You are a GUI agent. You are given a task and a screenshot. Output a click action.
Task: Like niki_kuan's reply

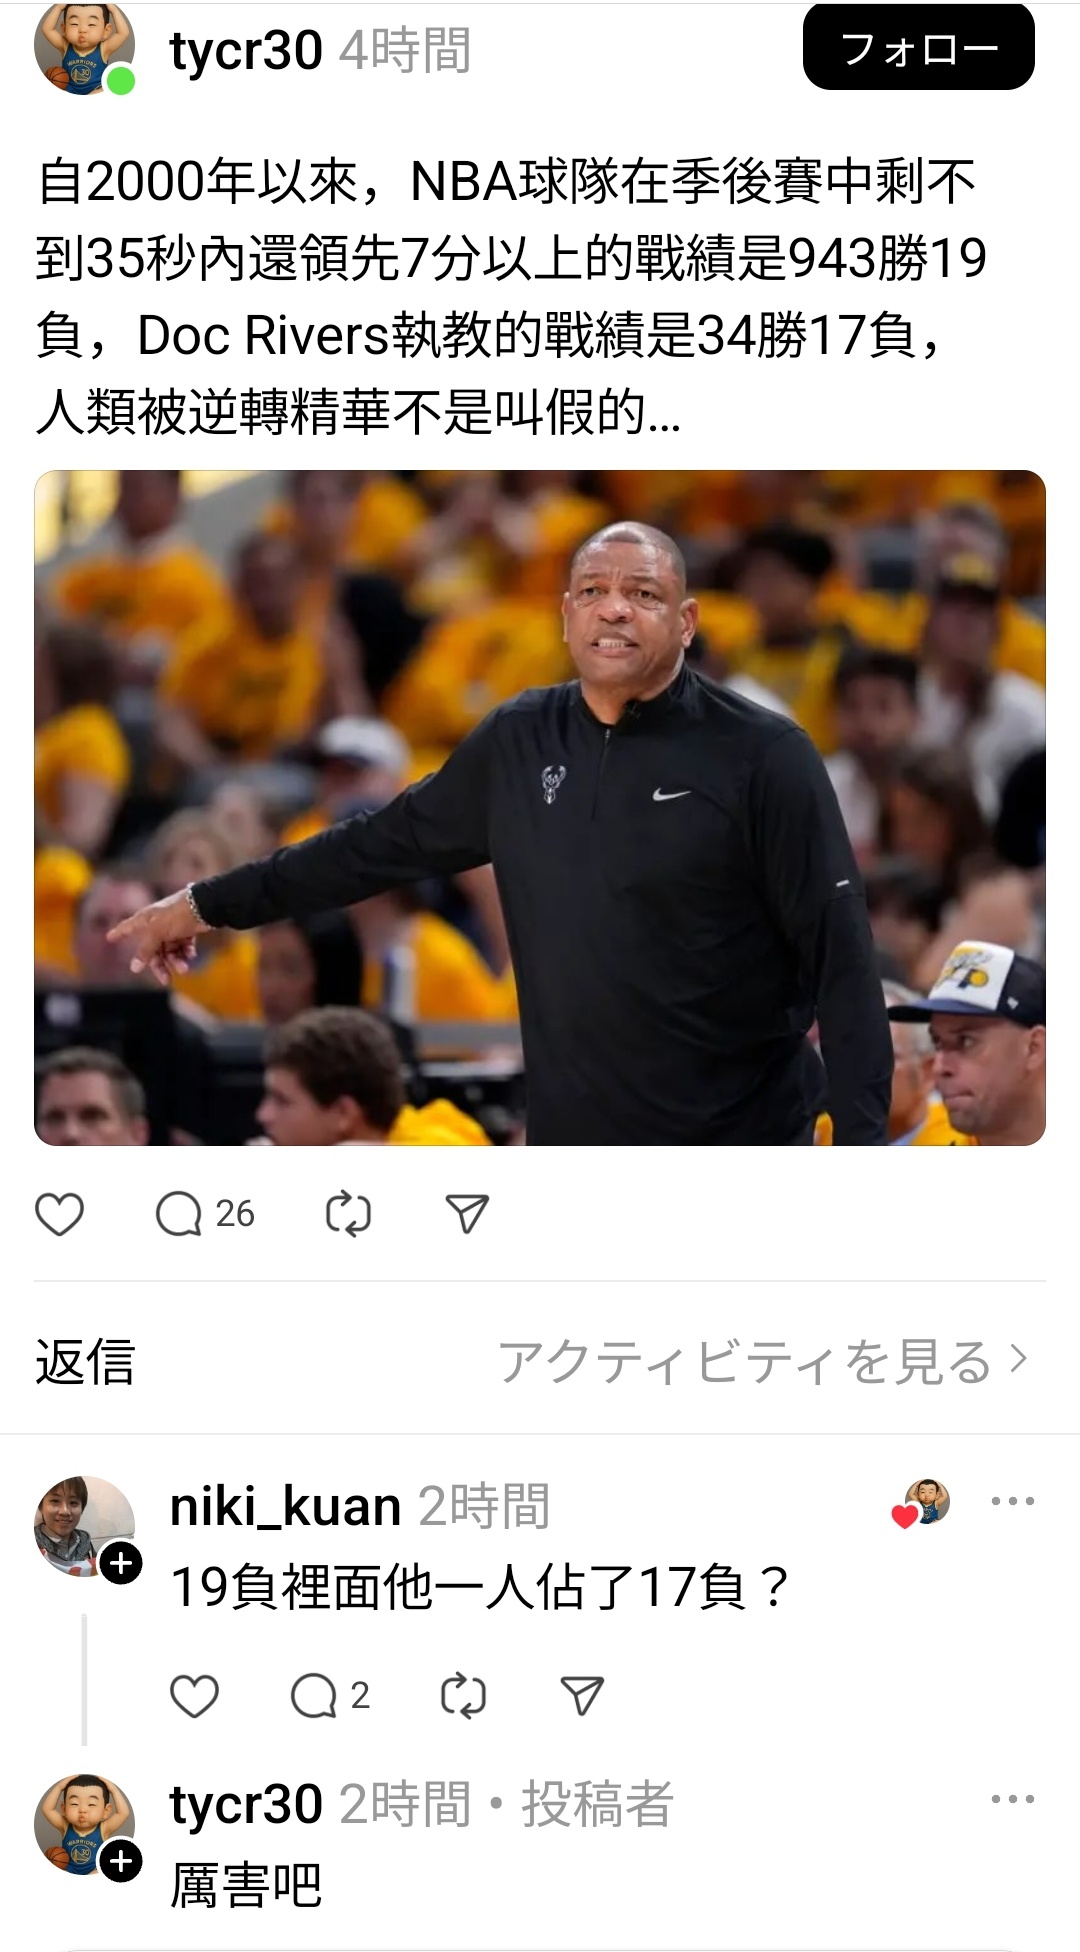194,1696
